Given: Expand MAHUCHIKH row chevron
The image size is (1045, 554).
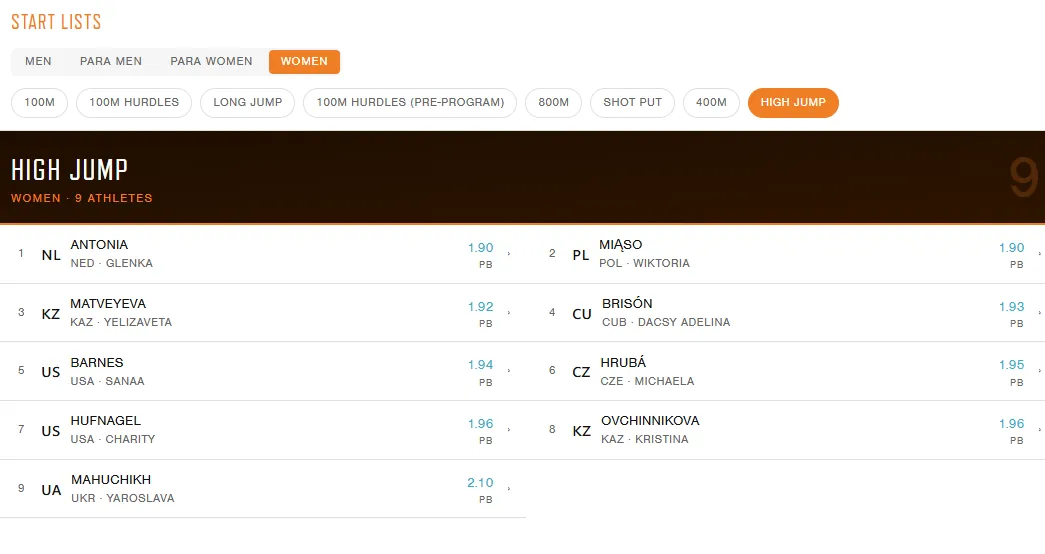Looking at the screenshot, I should (509, 489).
